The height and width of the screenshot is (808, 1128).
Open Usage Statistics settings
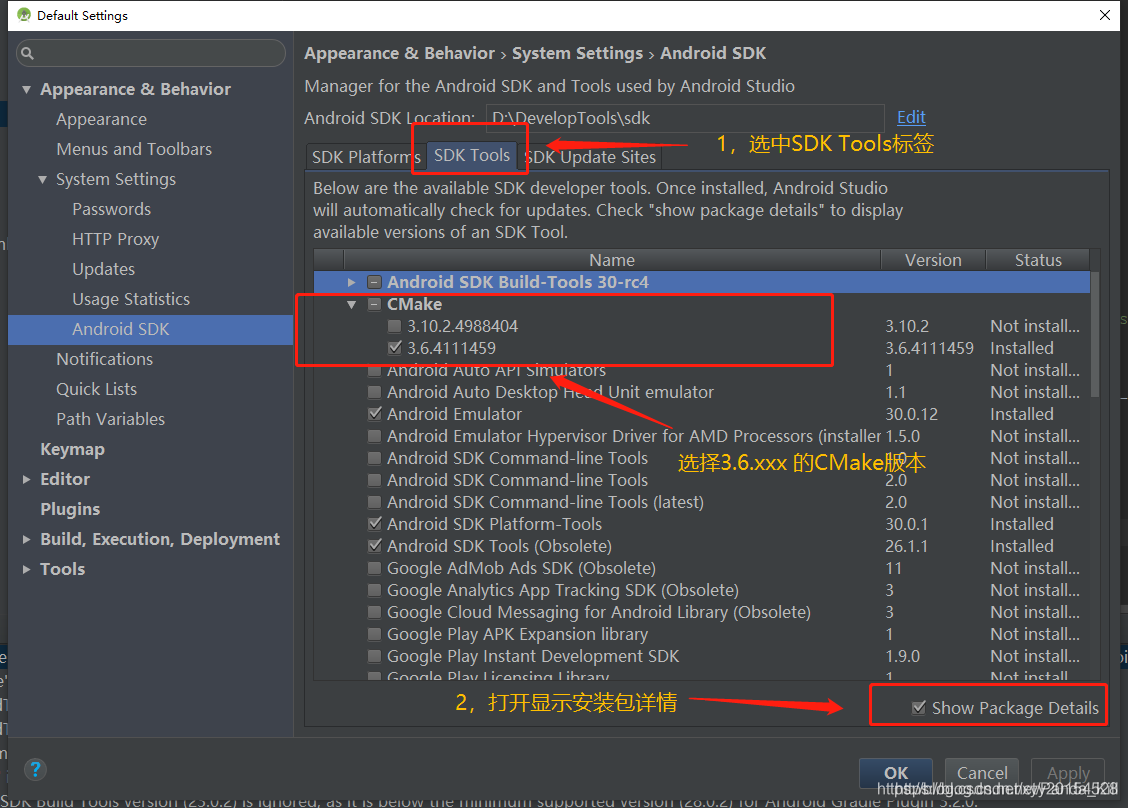pos(131,299)
